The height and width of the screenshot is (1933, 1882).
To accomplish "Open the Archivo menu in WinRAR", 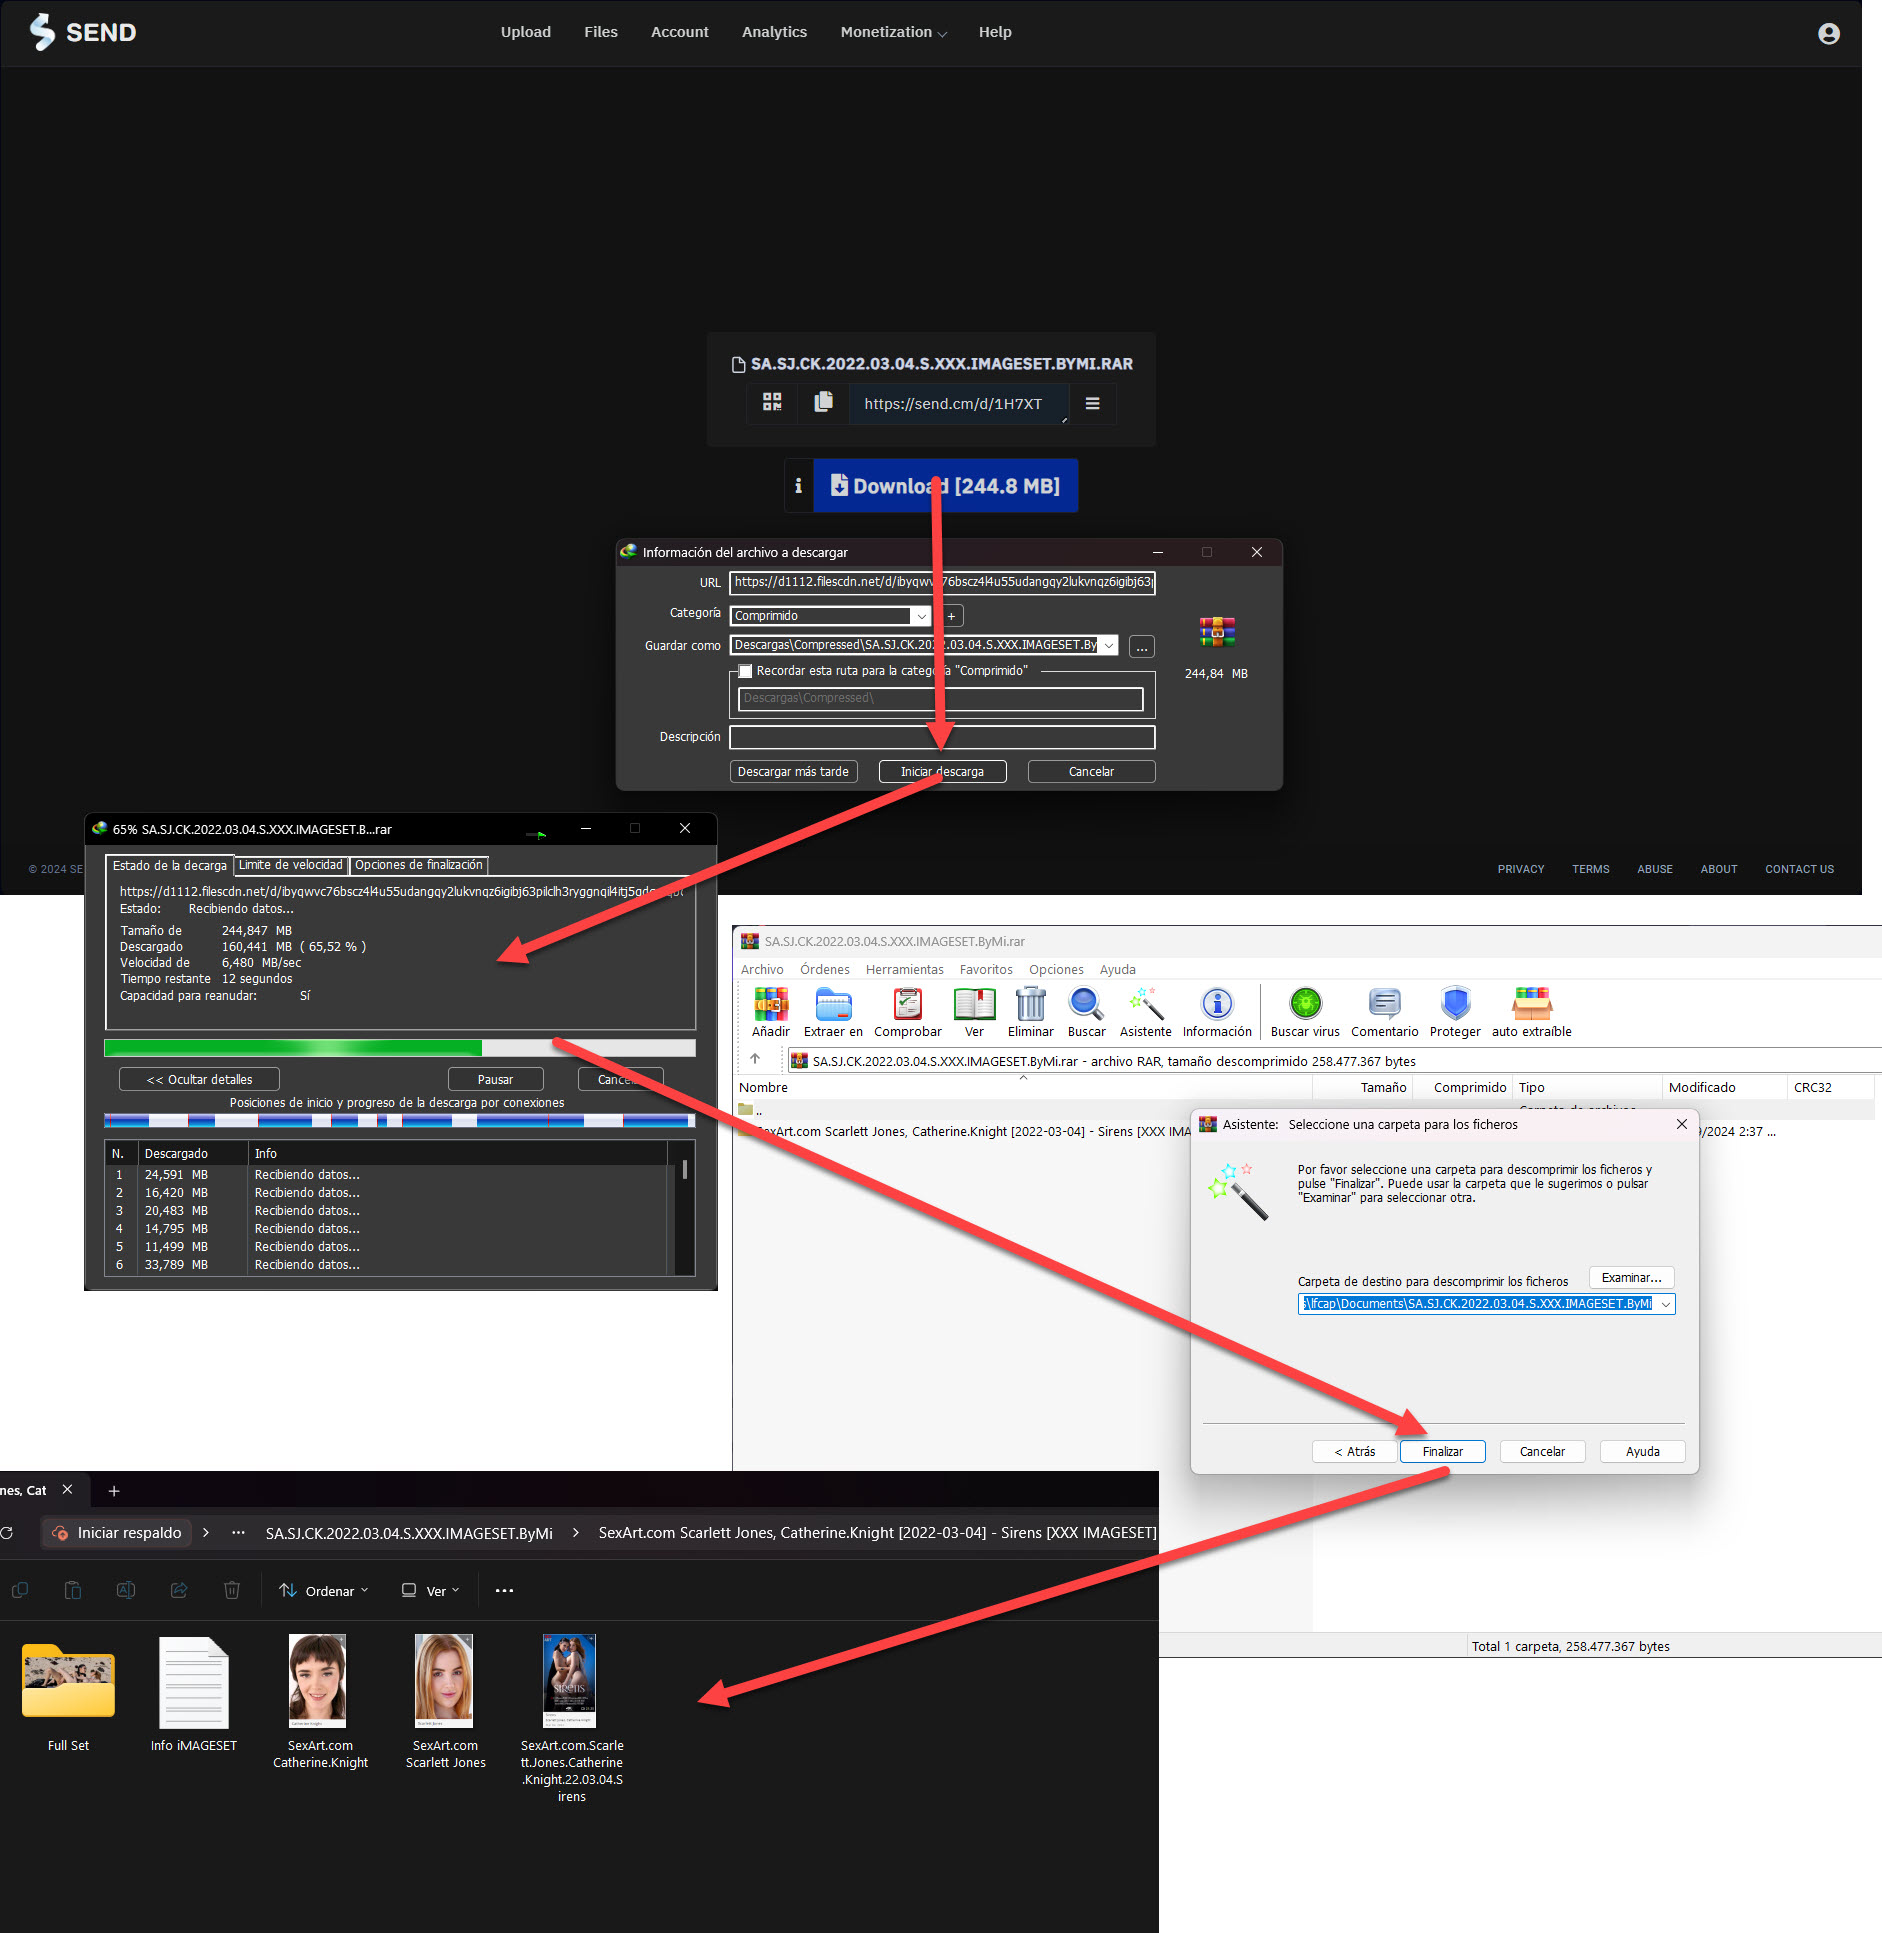I will pyautogui.click(x=762, y=969).
